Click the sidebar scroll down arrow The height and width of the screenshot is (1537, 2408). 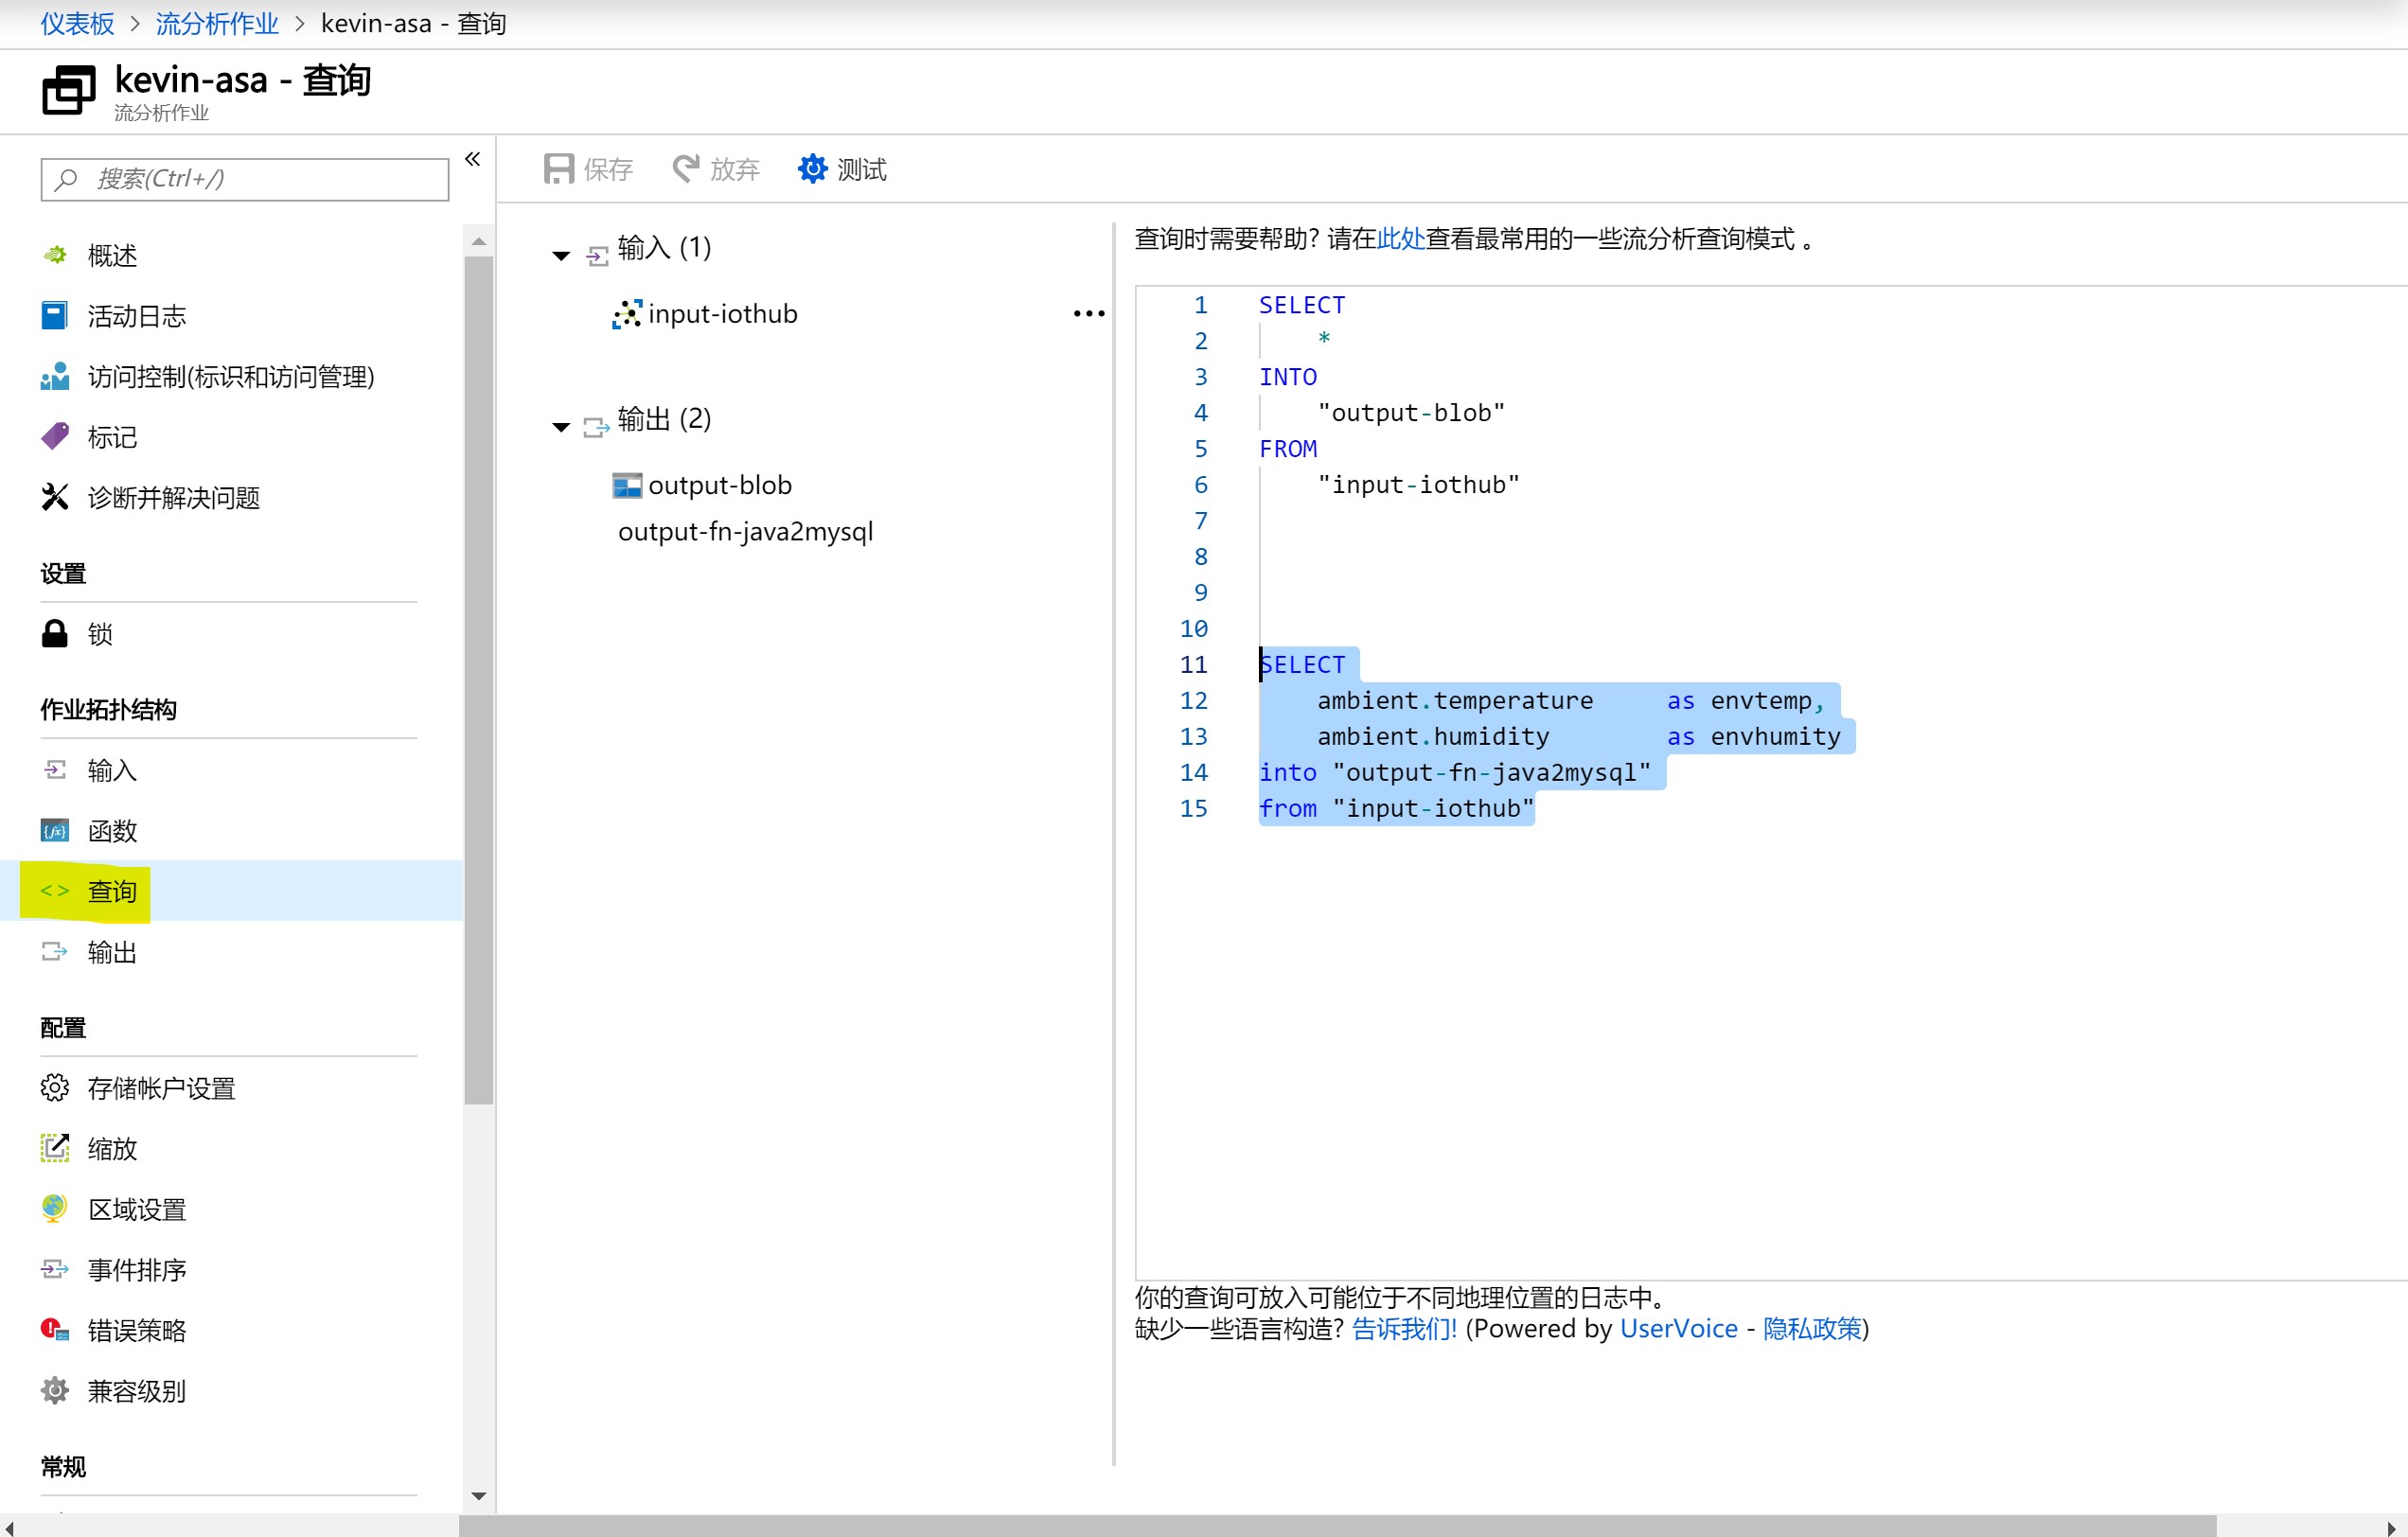(x=479, y=1496)
